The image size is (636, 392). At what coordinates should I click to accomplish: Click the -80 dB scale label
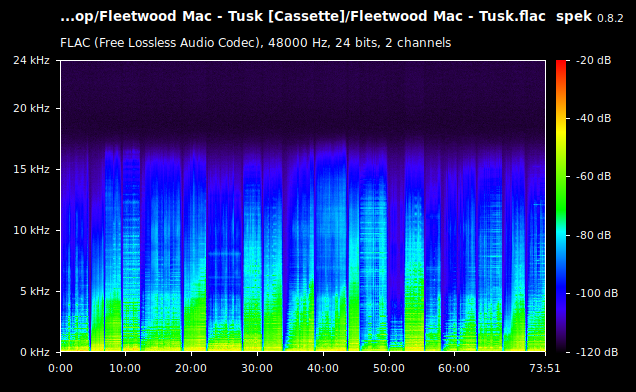click(x=593, y=235)
